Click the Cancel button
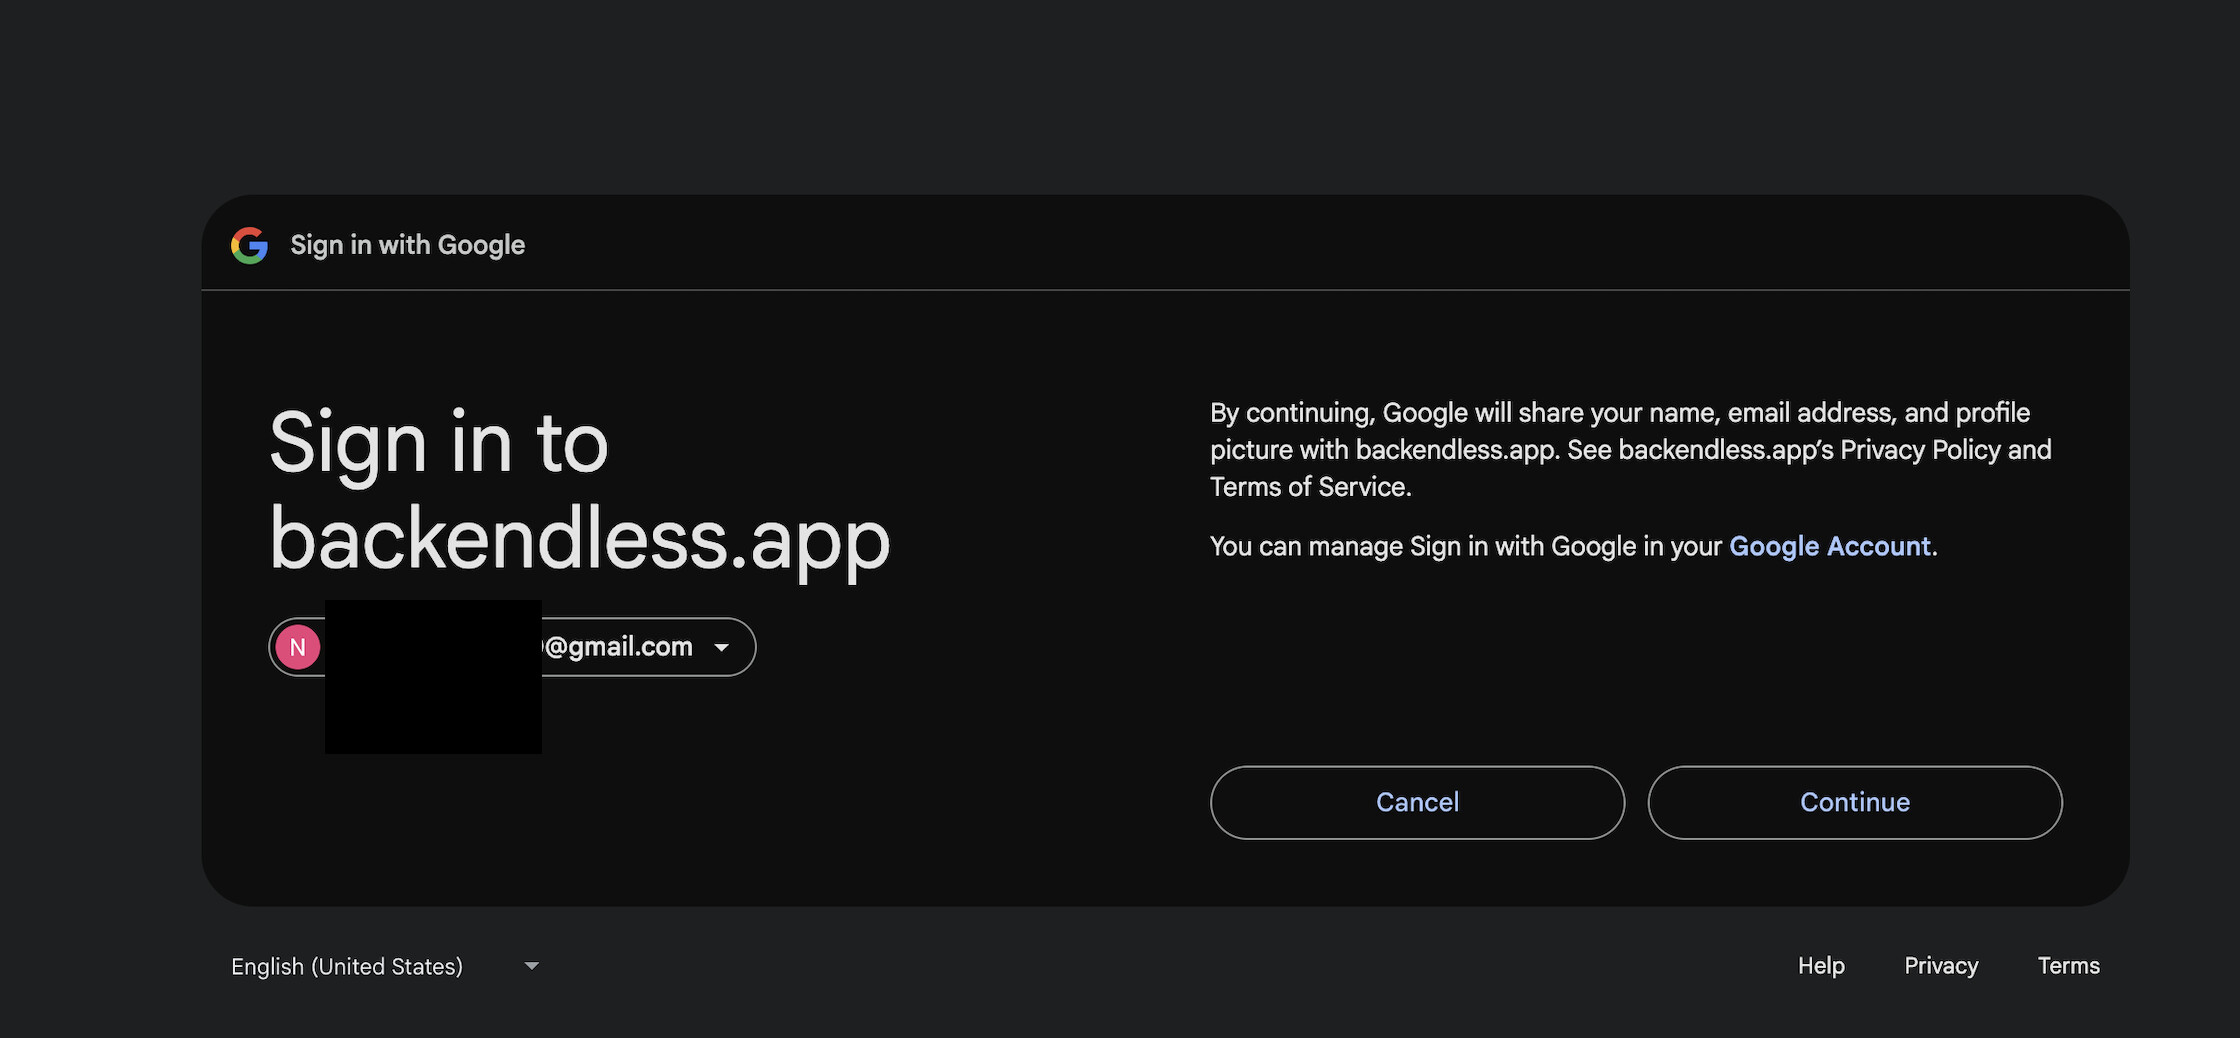 click(1417, 802)
